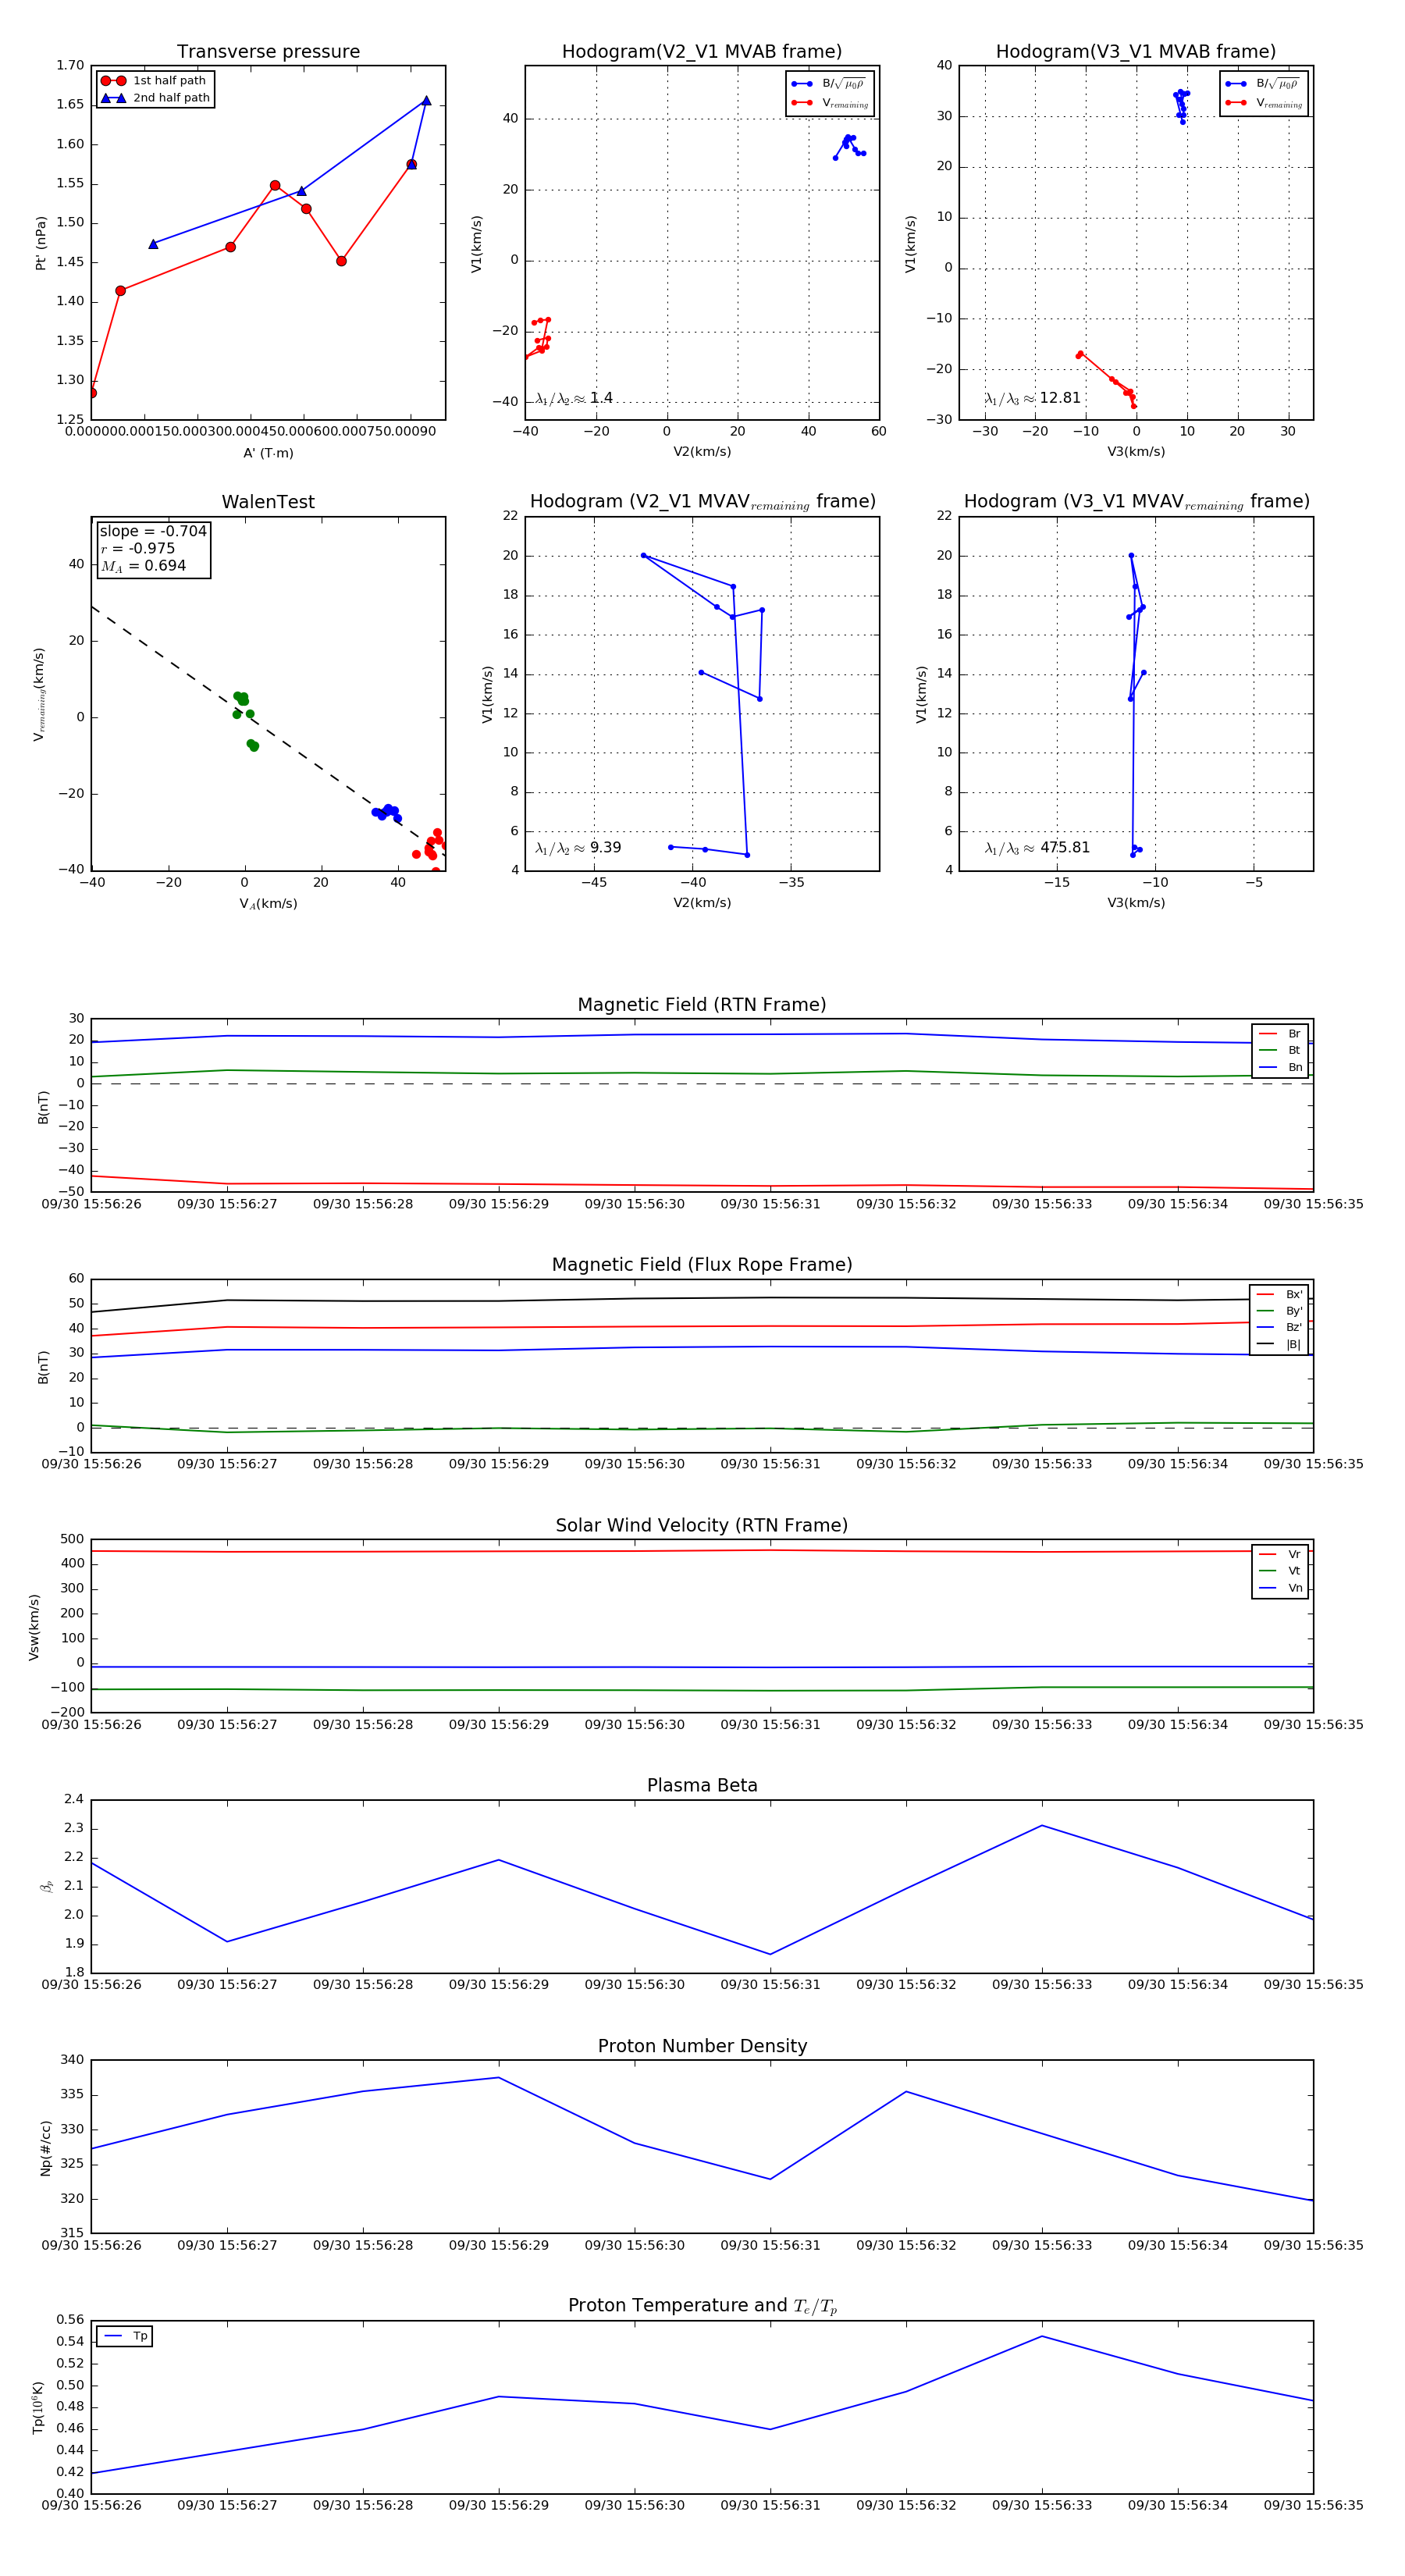Click the "Hodogram (V3_V1 MVAV remaining frame)" title

click(x=1136, y=502)
